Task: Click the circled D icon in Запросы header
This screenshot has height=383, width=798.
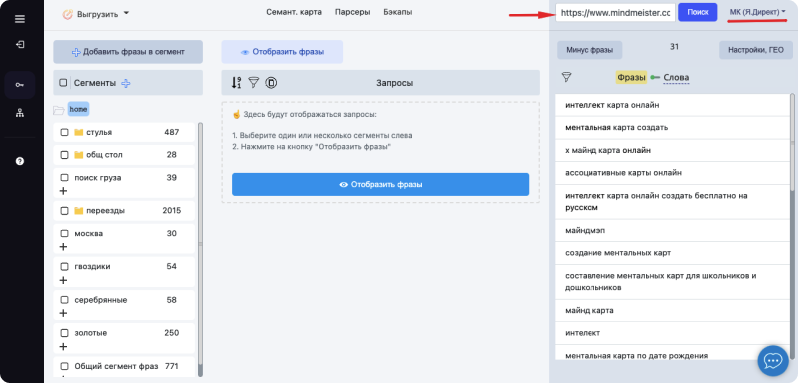Action: (x=271, y=82)
